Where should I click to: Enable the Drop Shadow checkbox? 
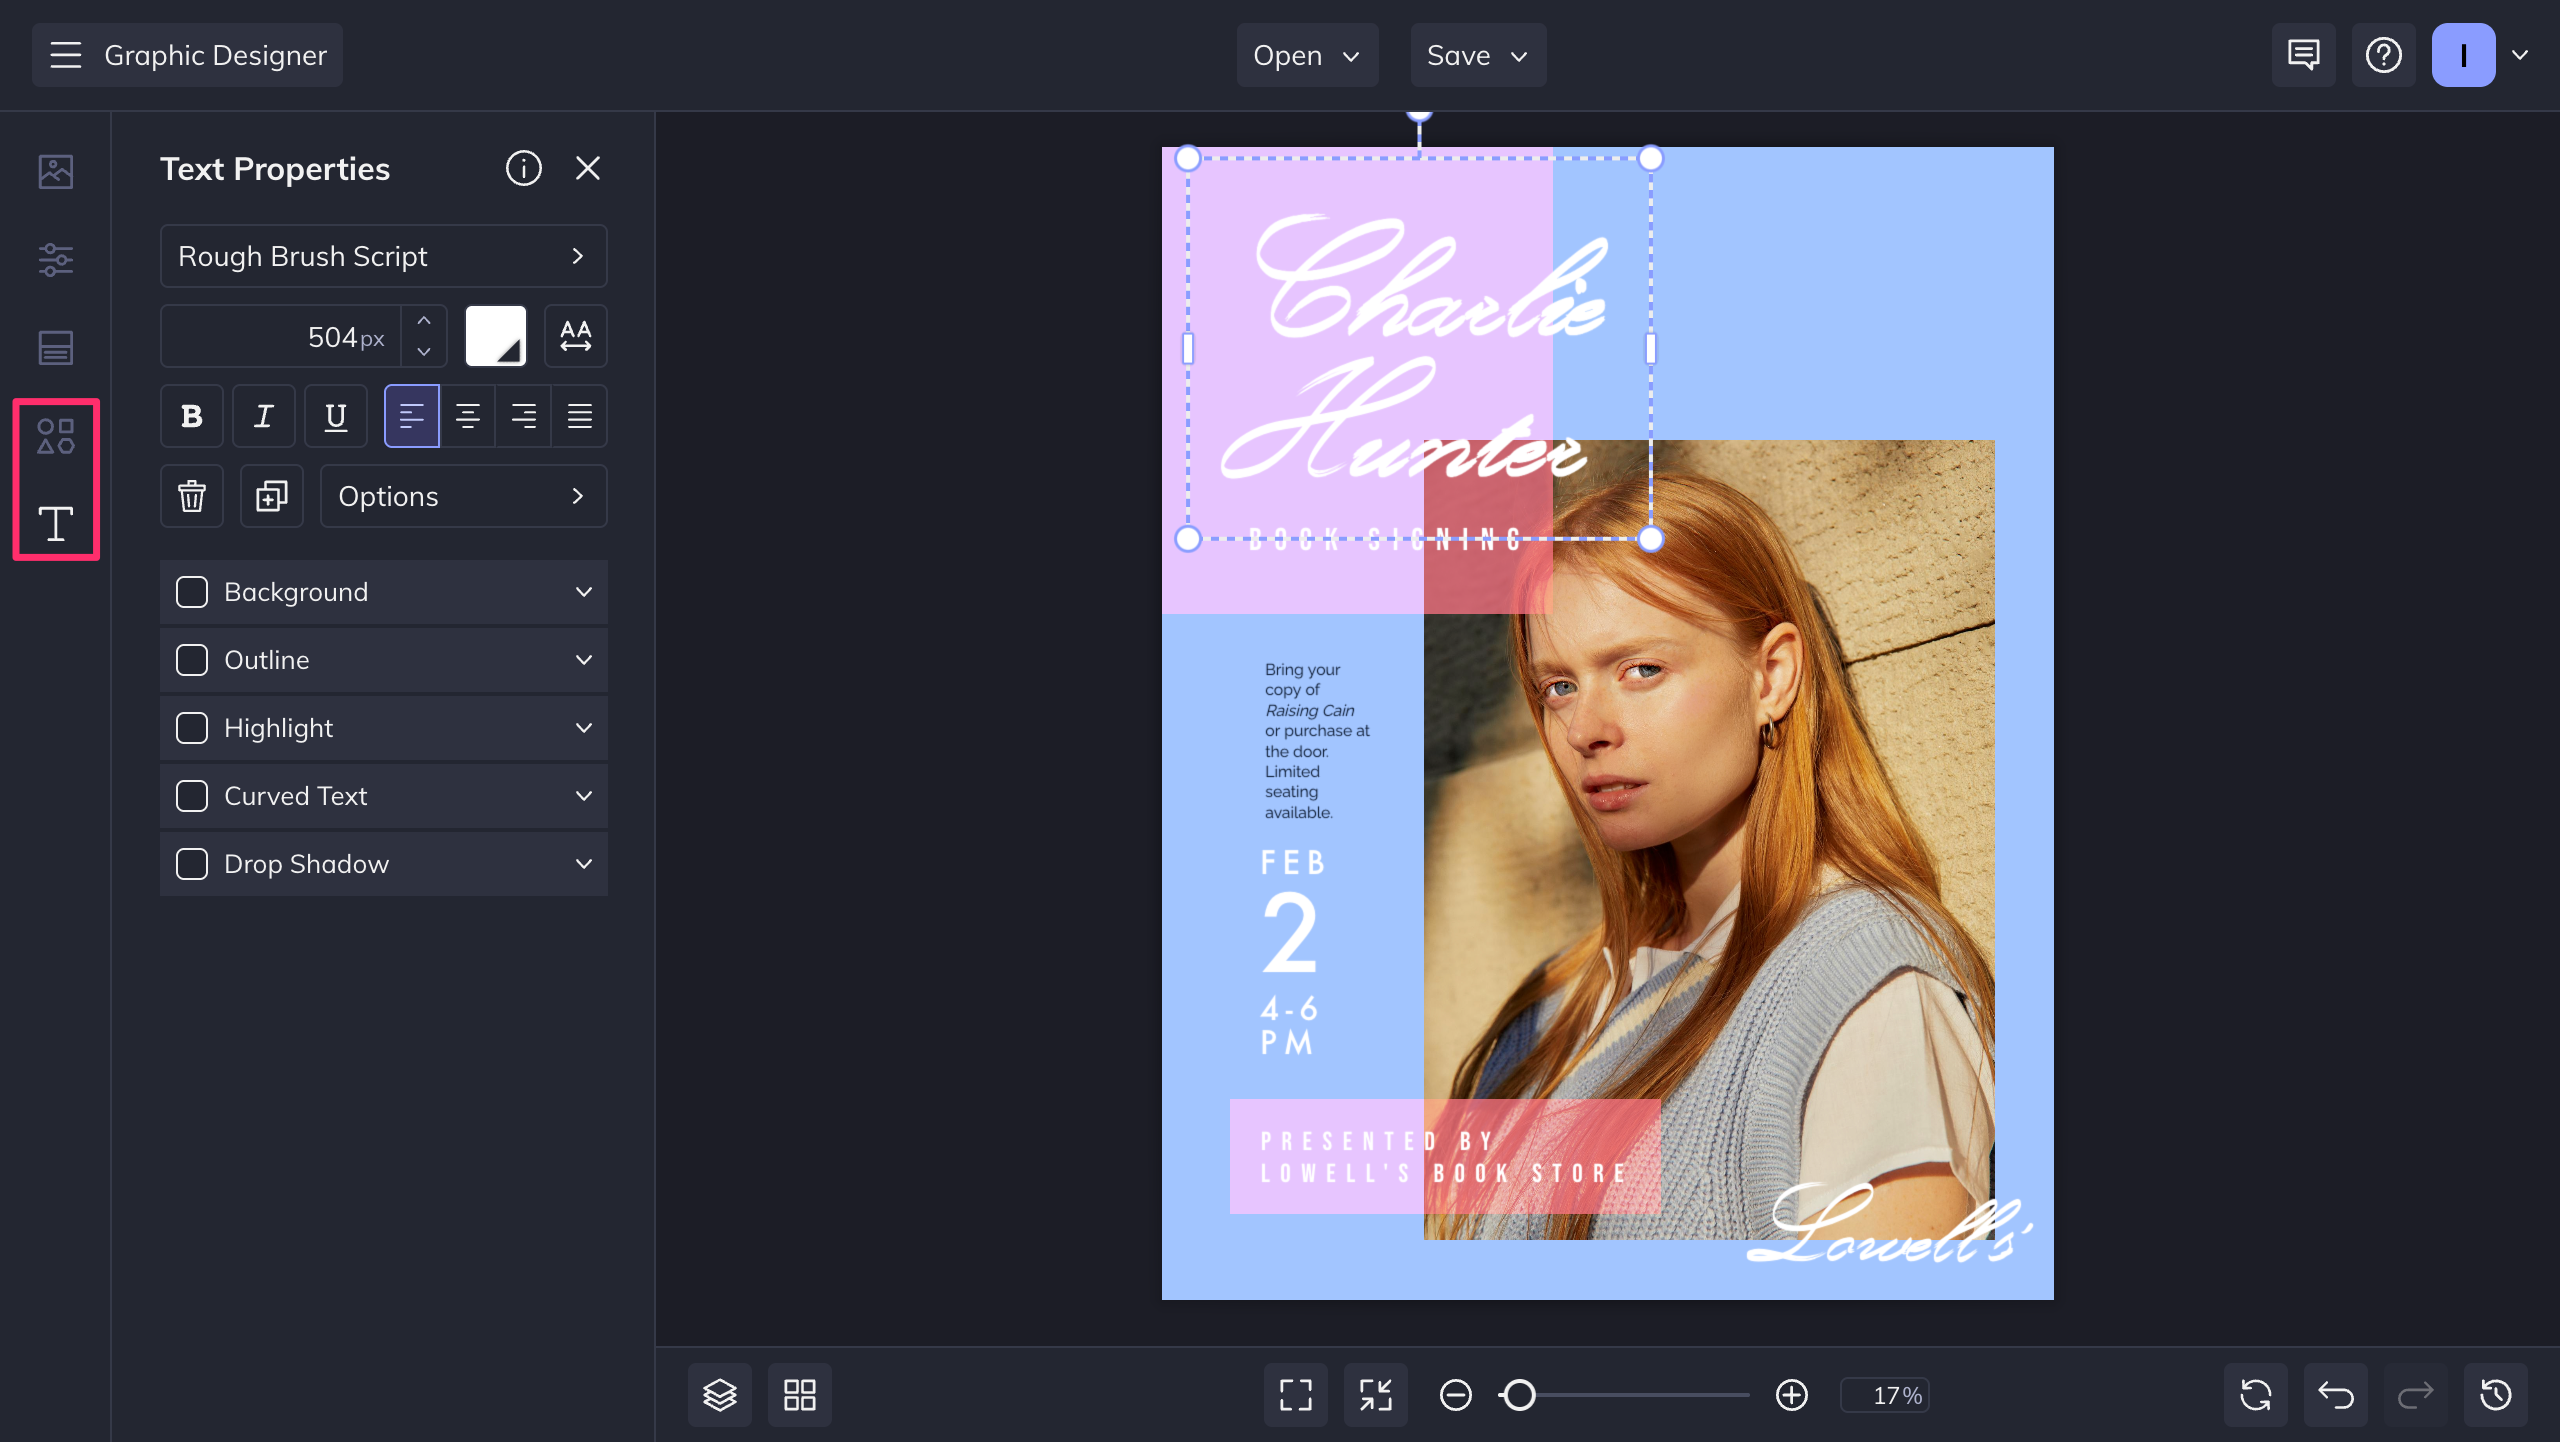coord(192,864)
